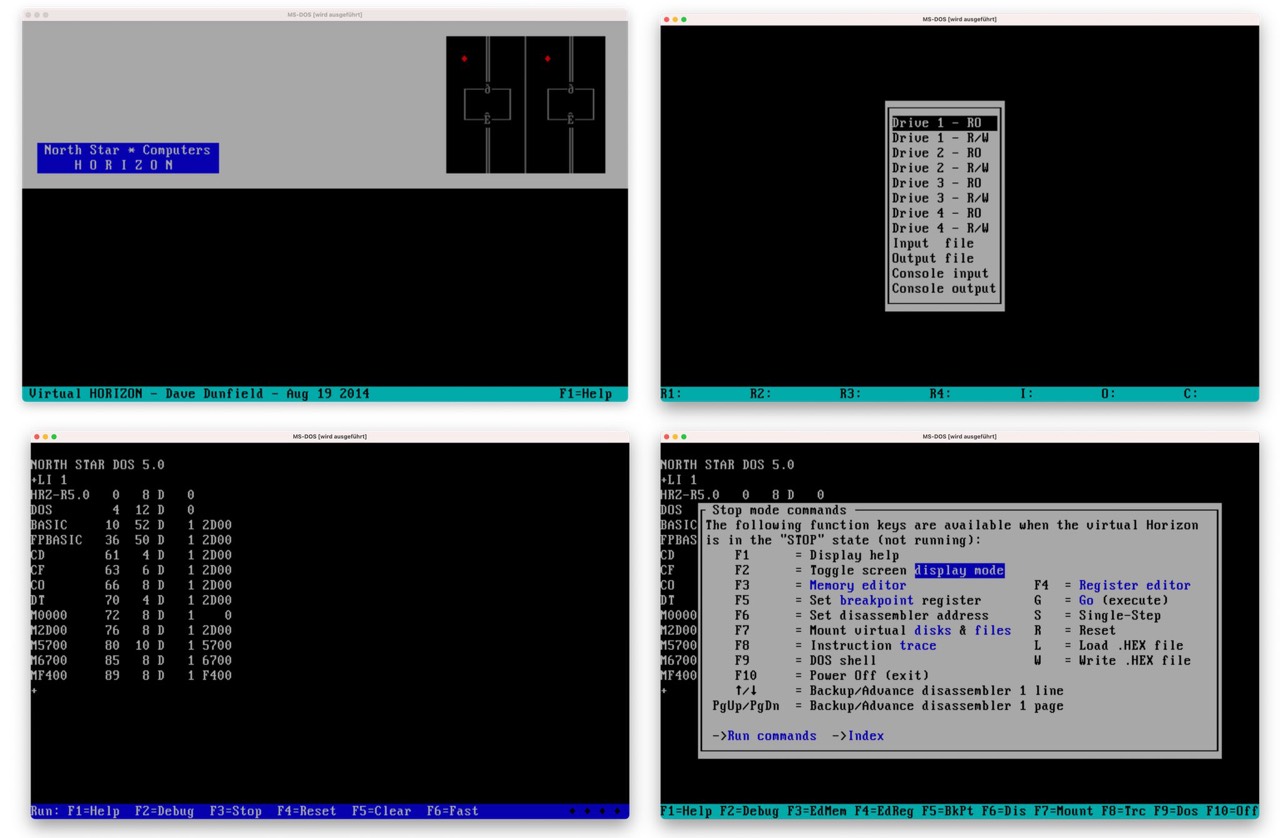This screenshot has width=1280, height=838.
Task: Open the 'Register editor' help link
Action: click(1135, 585)
